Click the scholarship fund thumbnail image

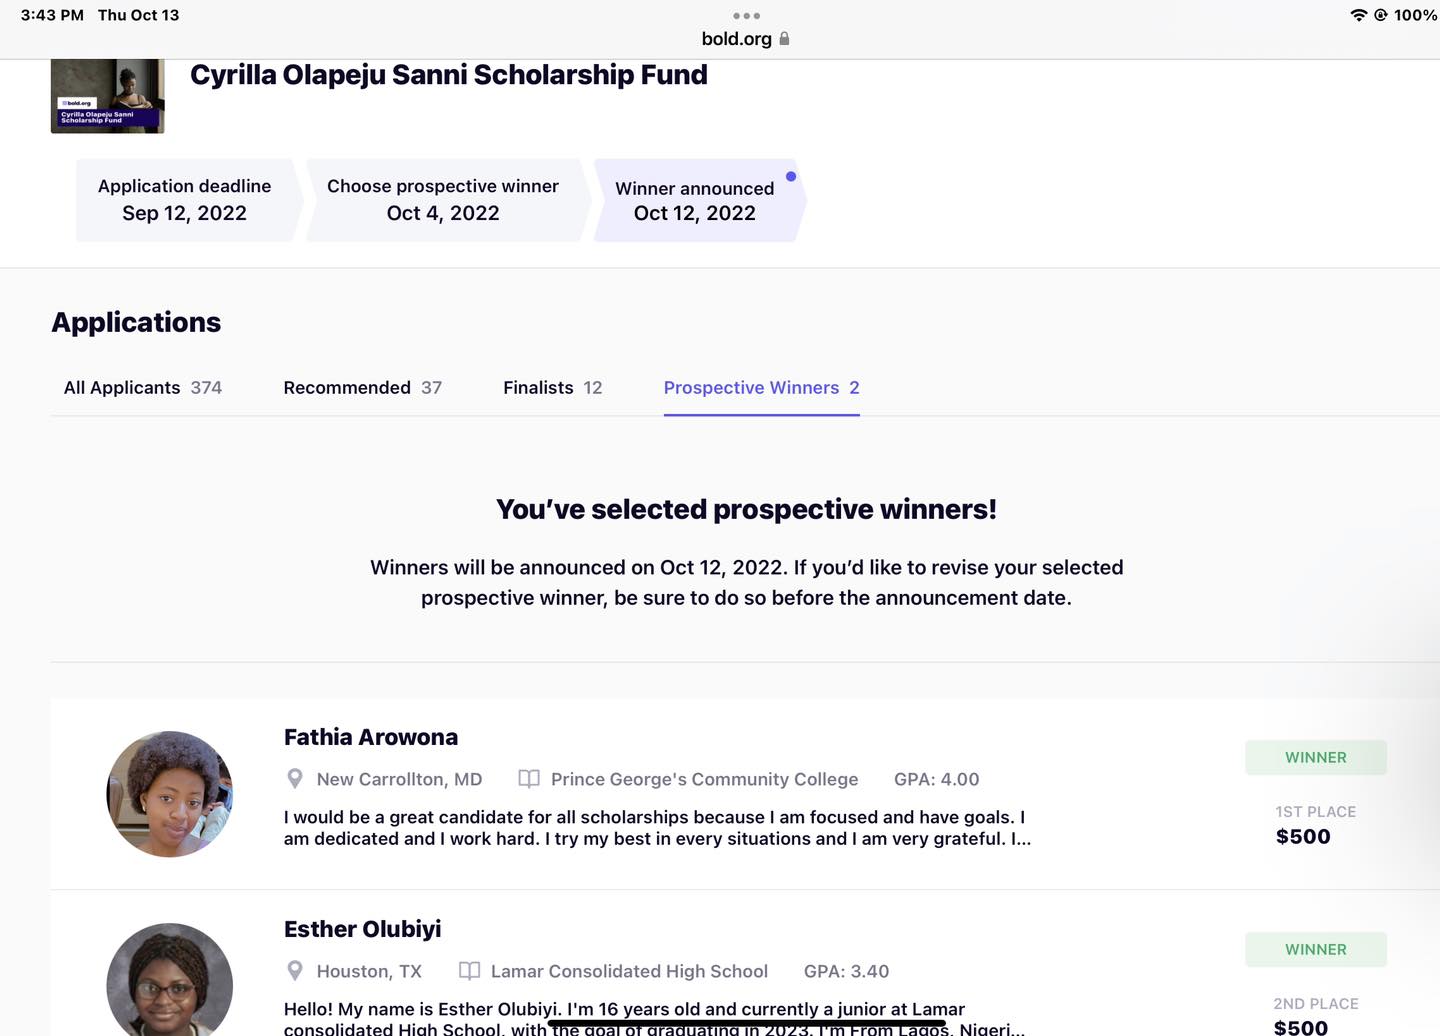pyautogui.click(x=107, y=96)
